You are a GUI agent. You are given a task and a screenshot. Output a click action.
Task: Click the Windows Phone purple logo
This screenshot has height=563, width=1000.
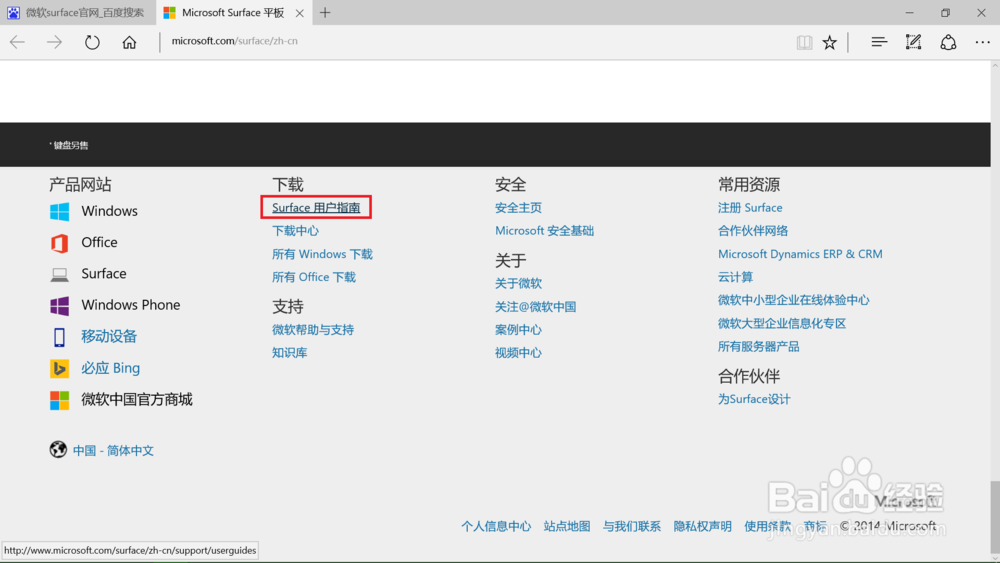(x=59, y=305)
